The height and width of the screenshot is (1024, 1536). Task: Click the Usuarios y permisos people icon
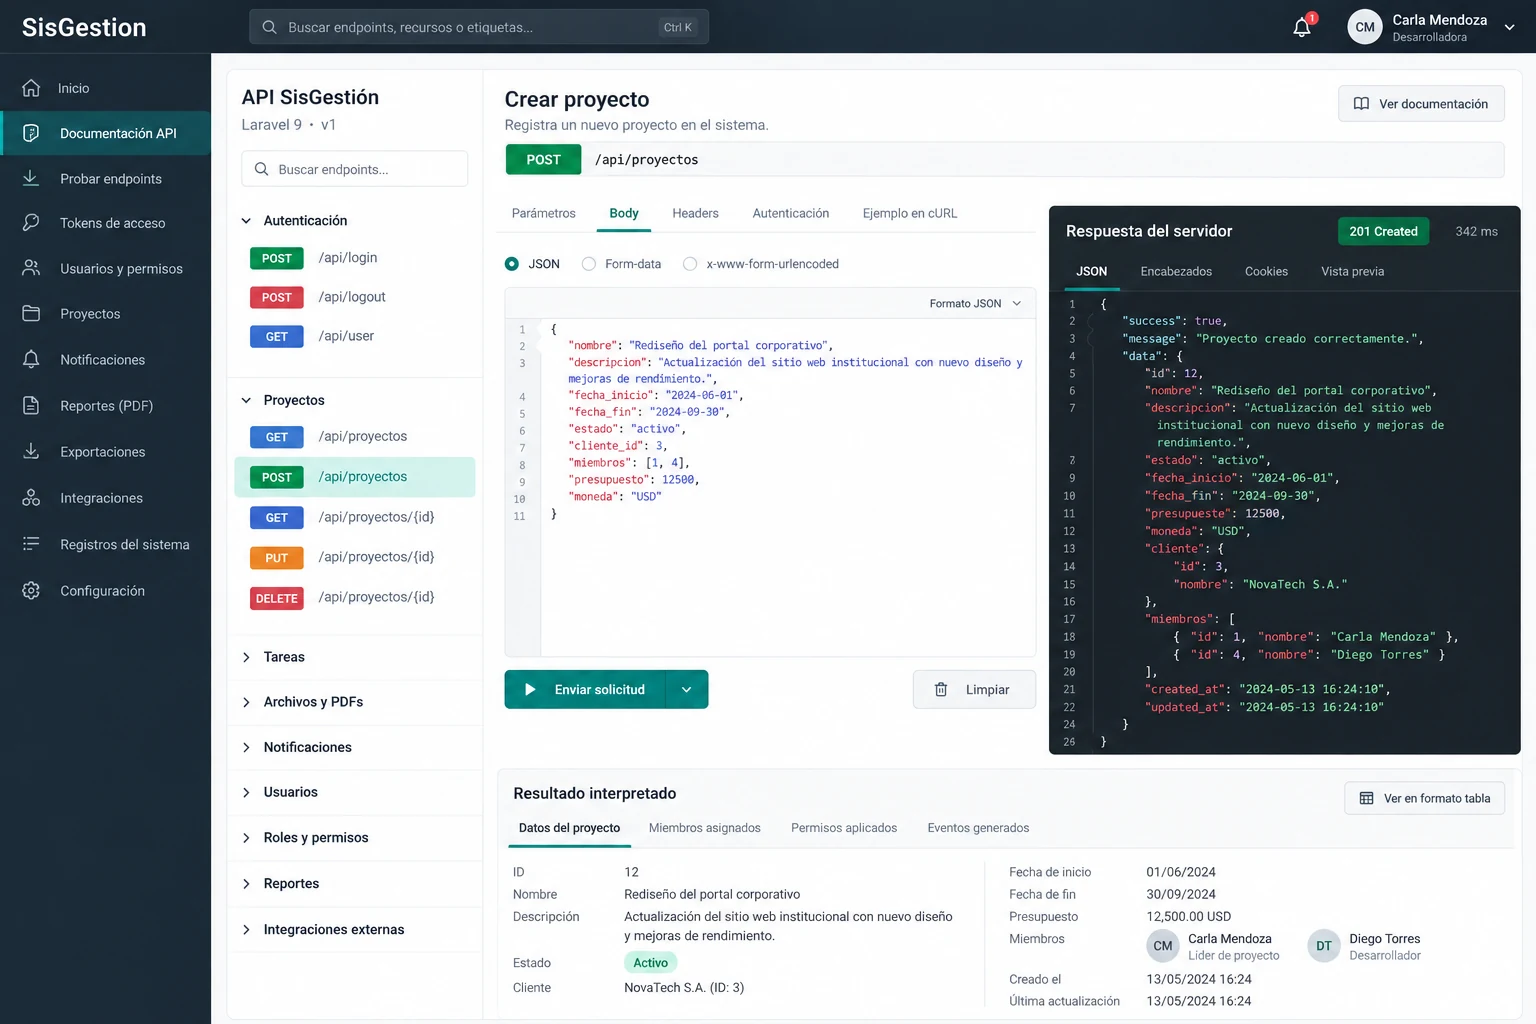click(x=31, y=268)
